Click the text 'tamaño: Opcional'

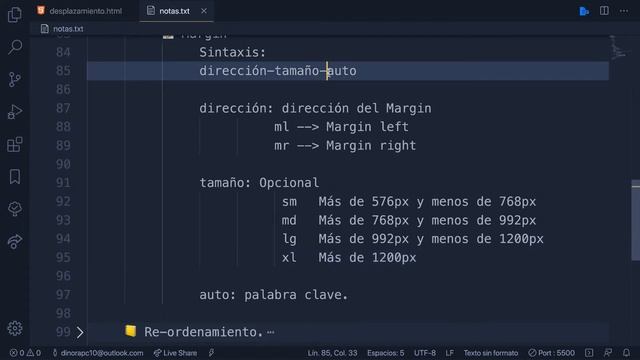click(x=259, y=183)
